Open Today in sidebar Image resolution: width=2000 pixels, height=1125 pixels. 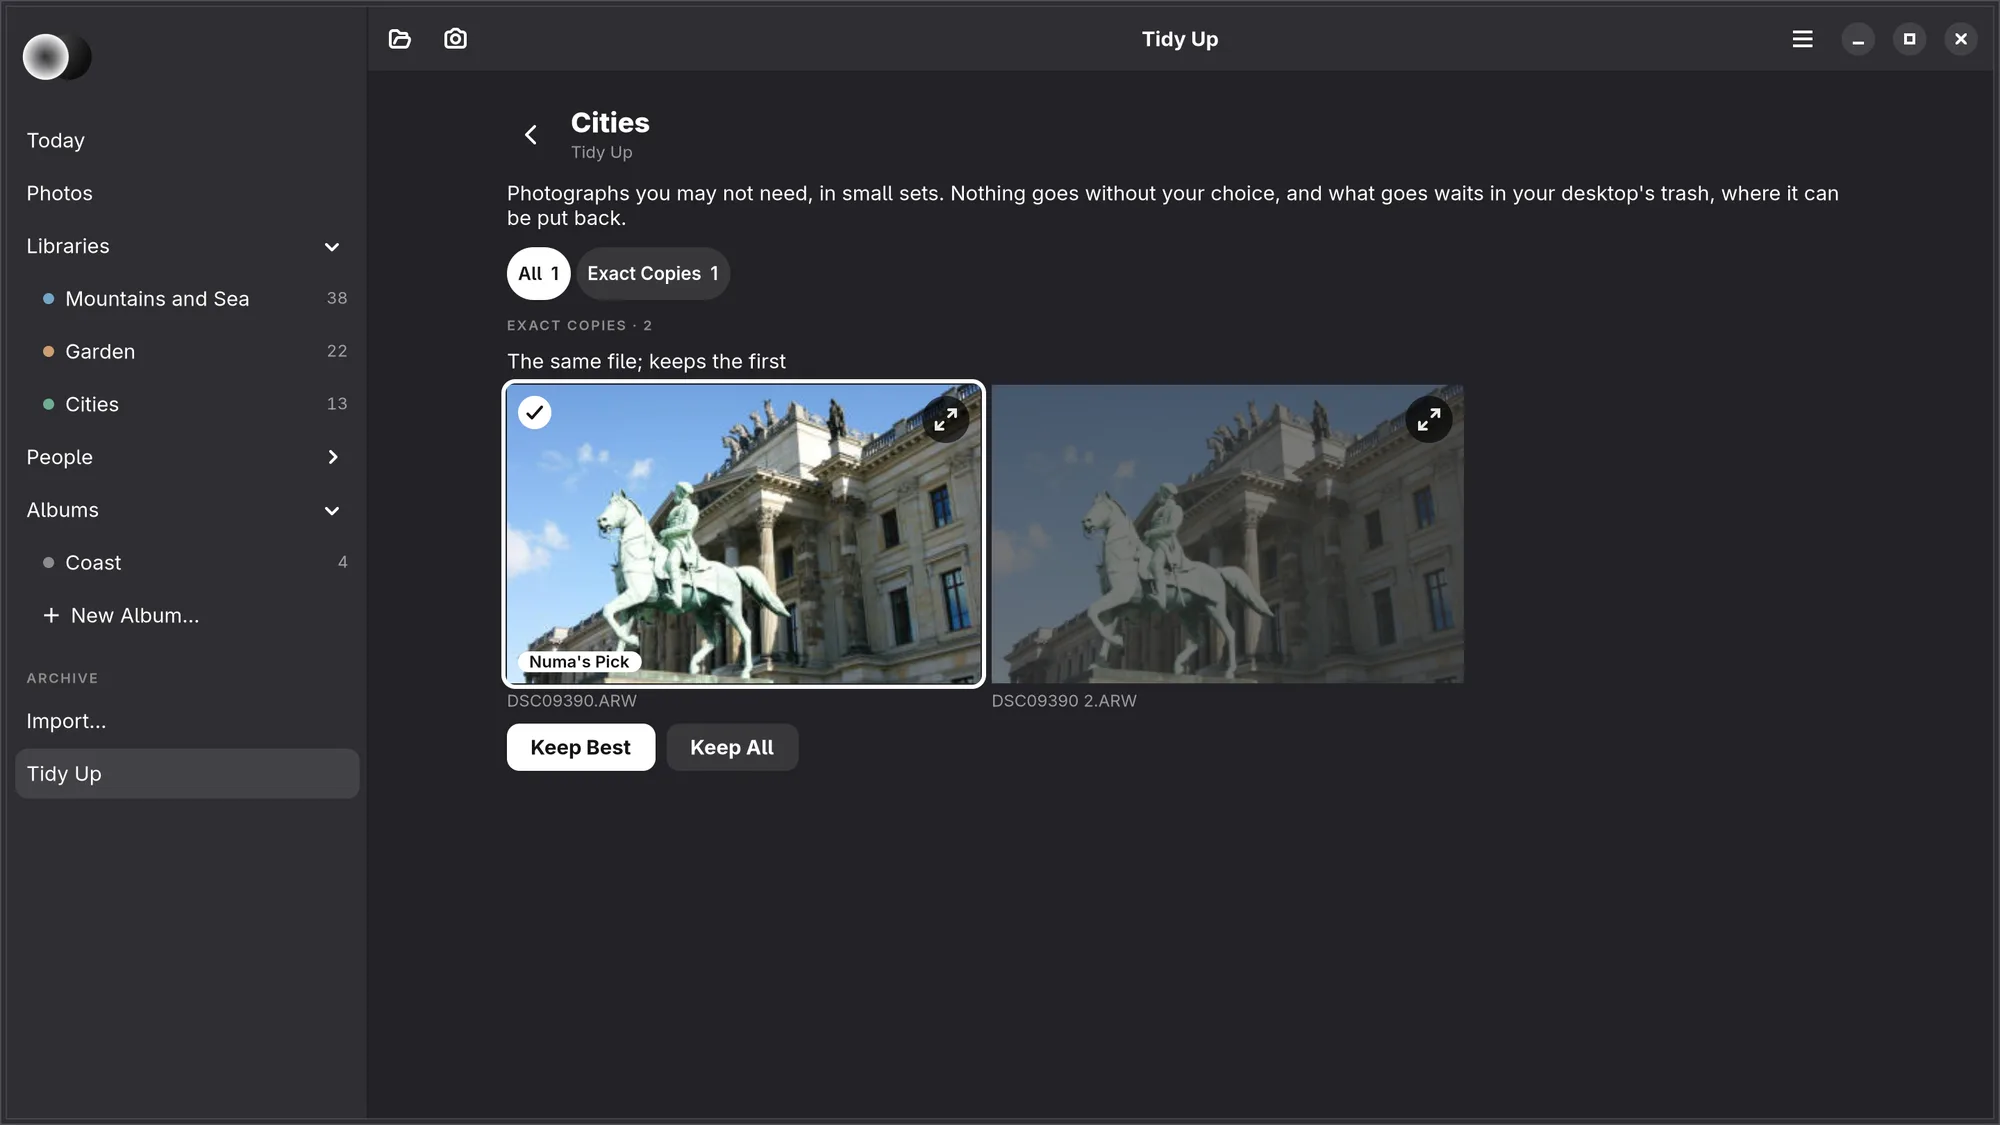[187, 141]
